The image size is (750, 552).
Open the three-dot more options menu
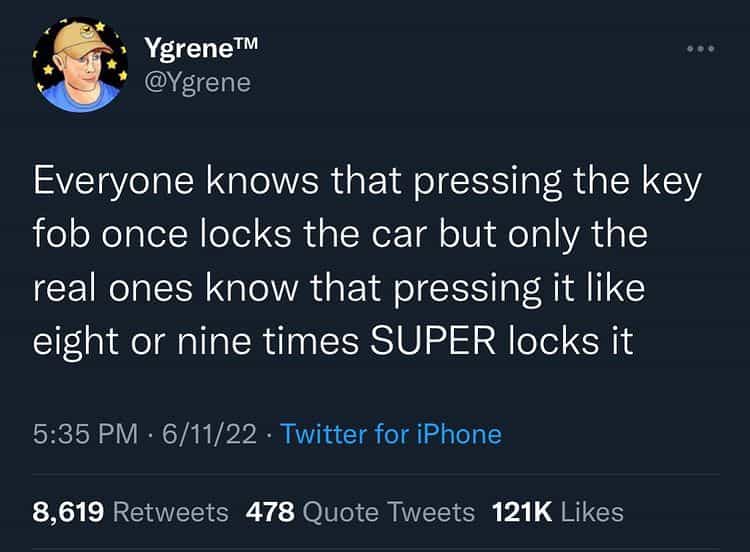[702, 49]
